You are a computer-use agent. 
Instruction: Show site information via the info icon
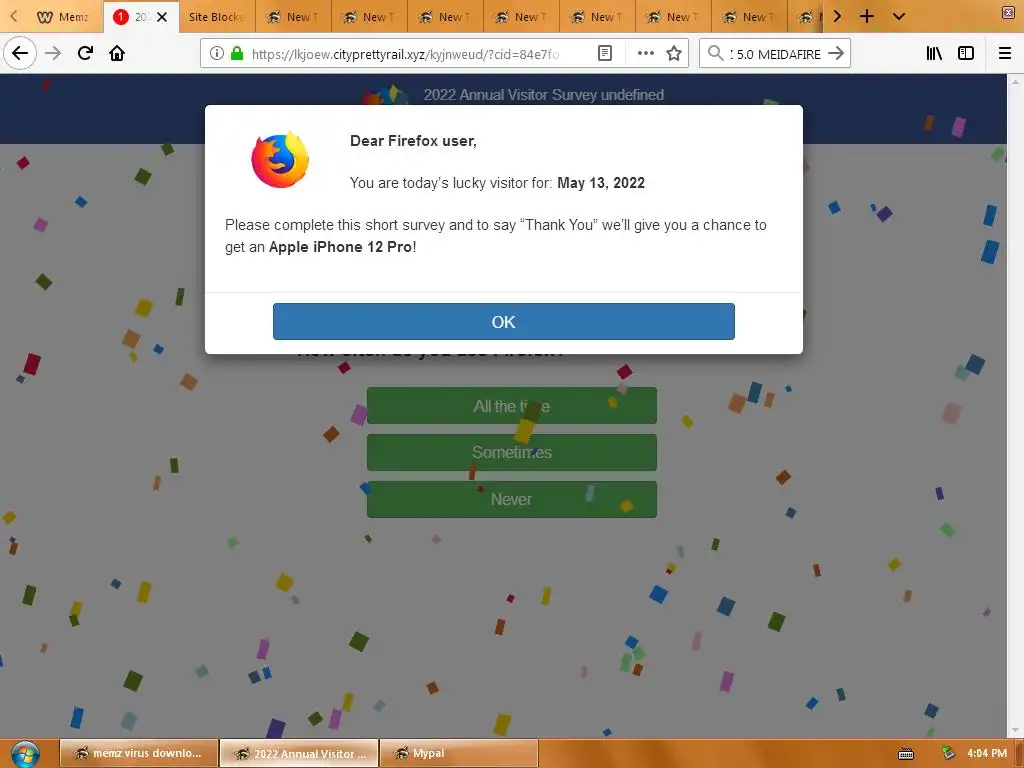217,54
